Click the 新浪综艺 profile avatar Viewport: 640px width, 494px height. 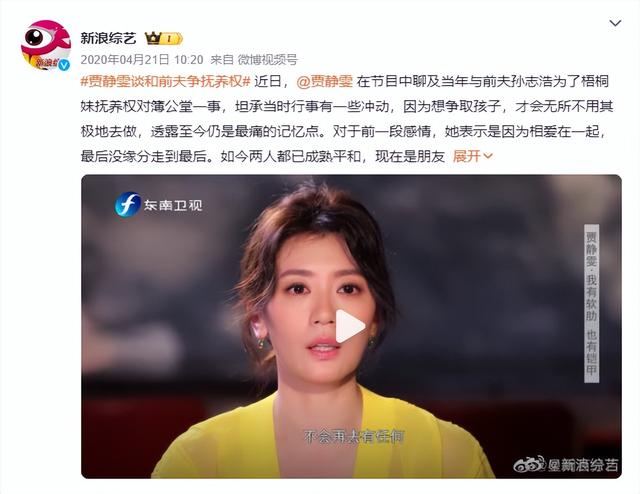(x=46, y=45)
